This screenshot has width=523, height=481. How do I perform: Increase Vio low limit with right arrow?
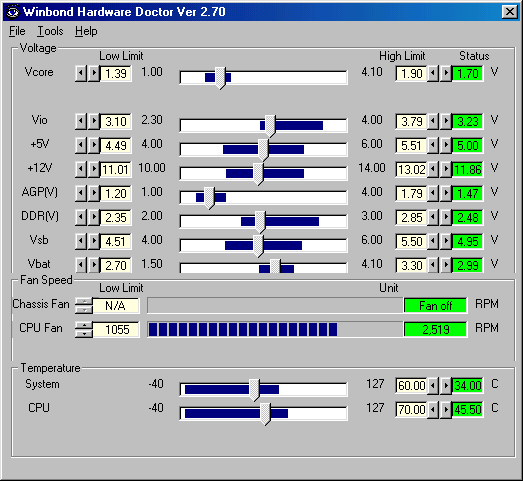pyautogui.click(x=94, y=121)
